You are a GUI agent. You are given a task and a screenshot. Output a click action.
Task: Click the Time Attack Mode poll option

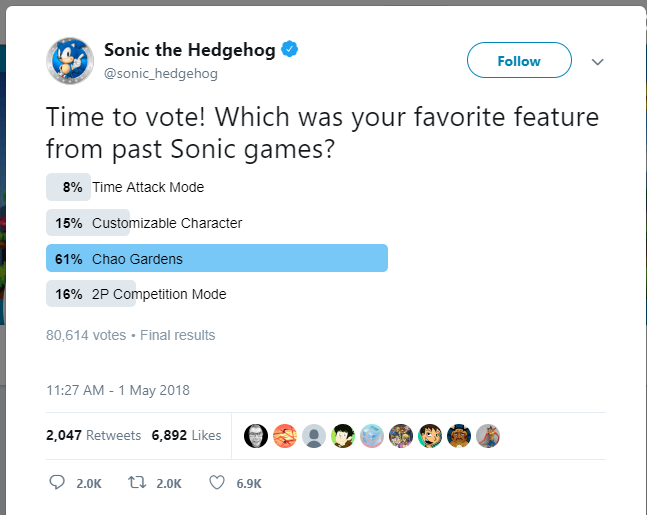(147, 187)
